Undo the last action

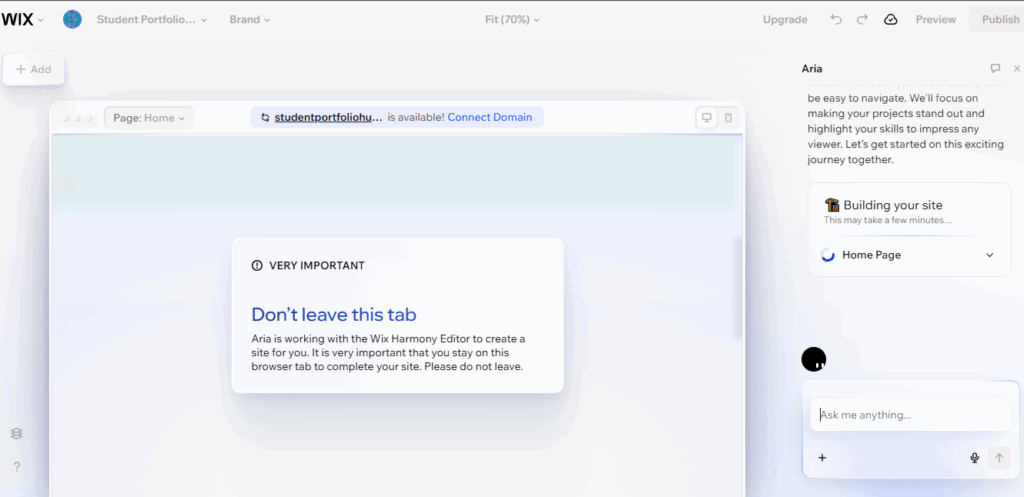tap(836, 20)
